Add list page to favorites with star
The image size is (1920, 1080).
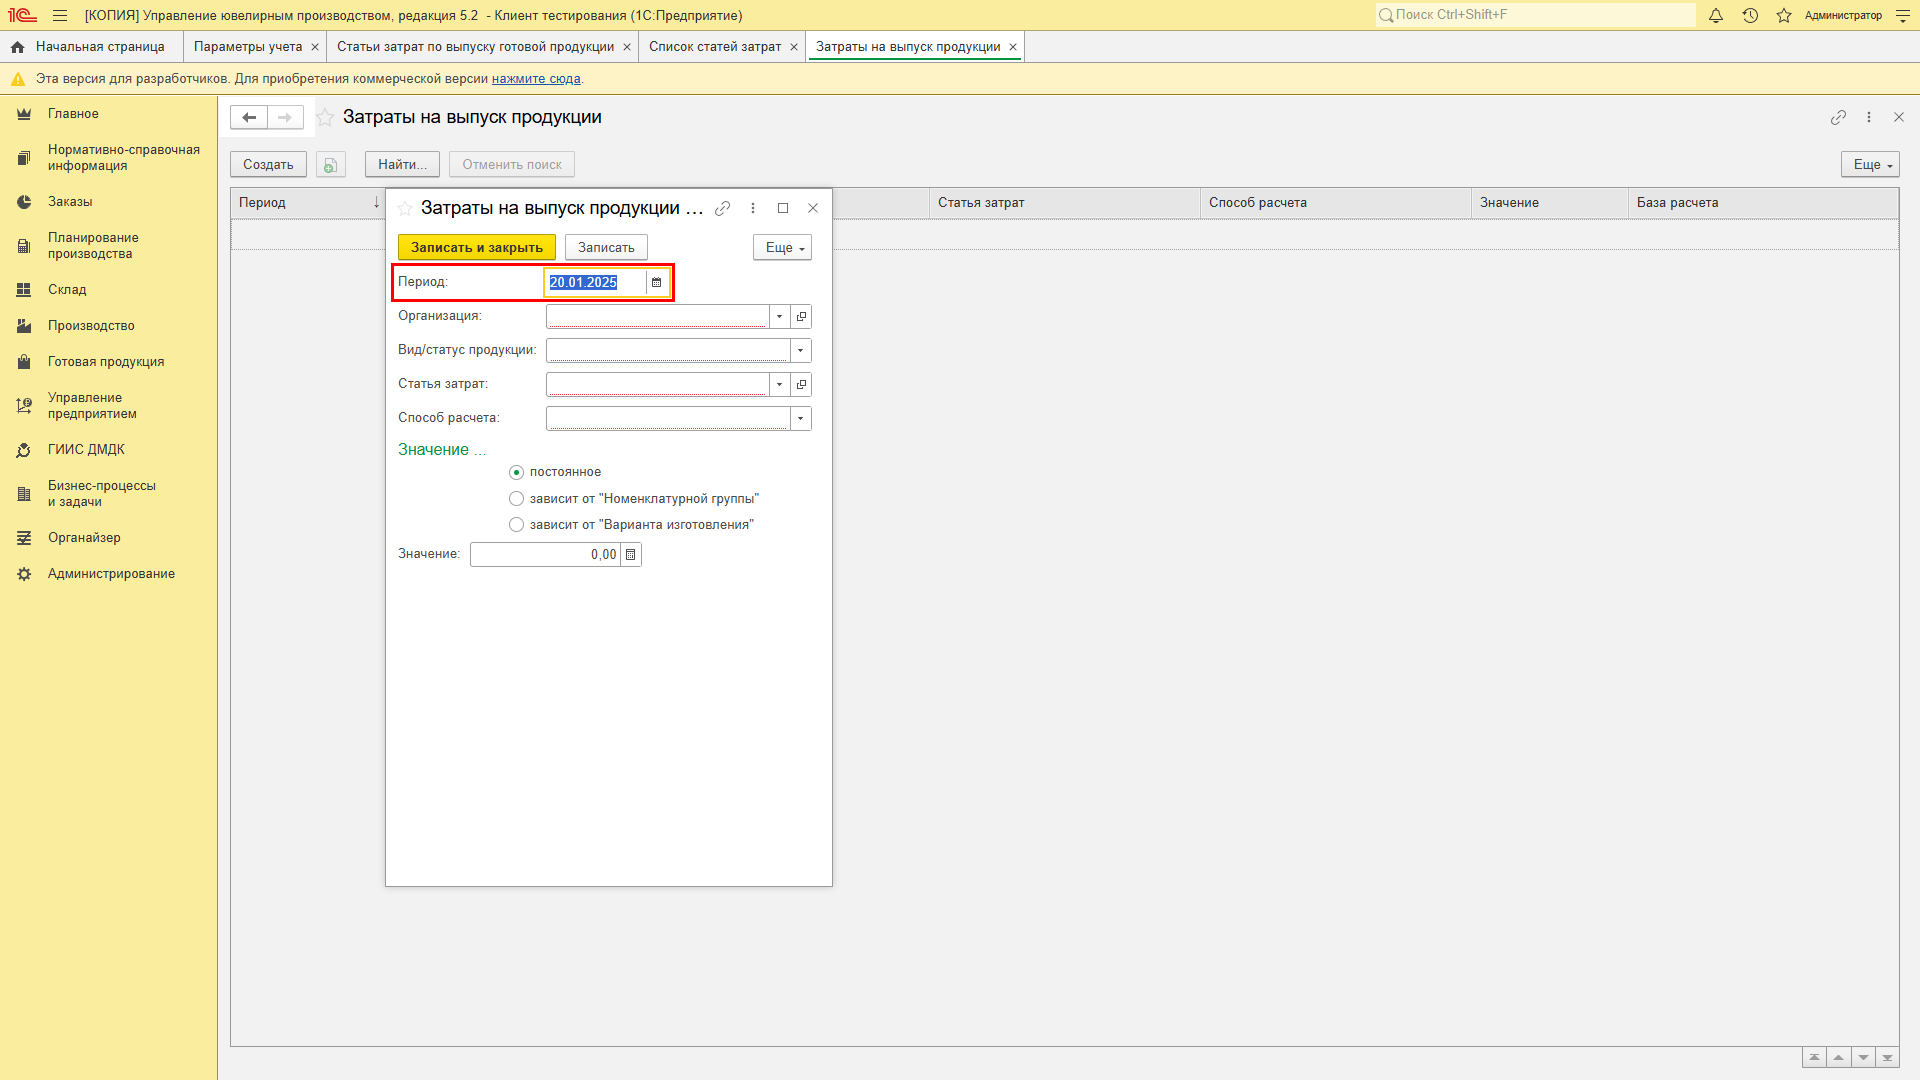[x=325, y=117]
